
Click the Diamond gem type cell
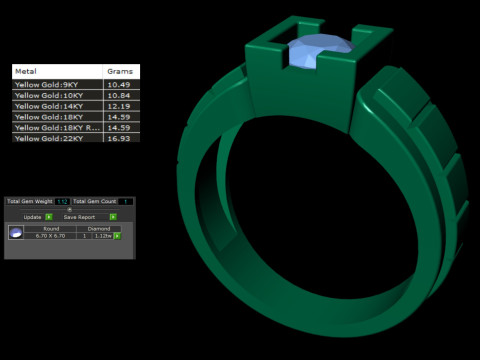coord(99,229)
